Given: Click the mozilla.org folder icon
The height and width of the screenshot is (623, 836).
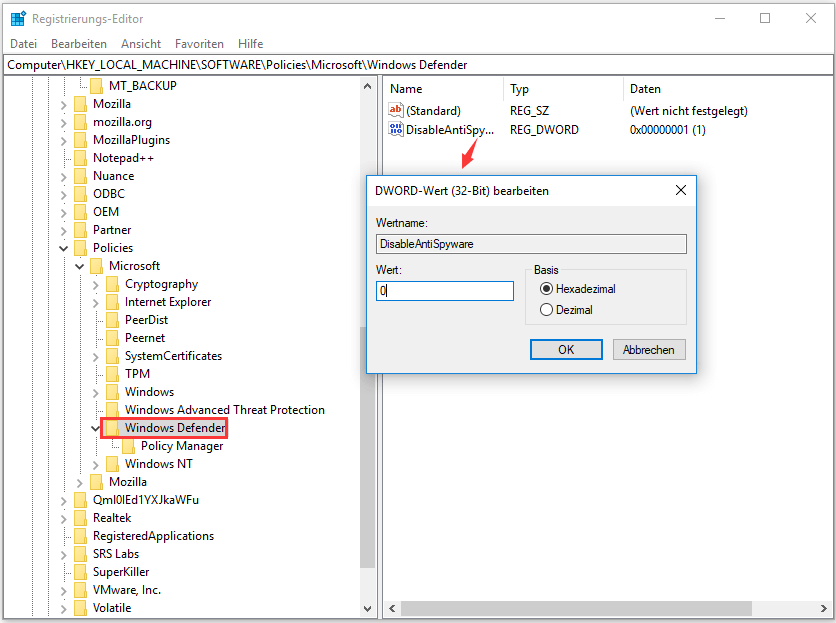Looking at the screenshot, I should (x=81, y=122).
